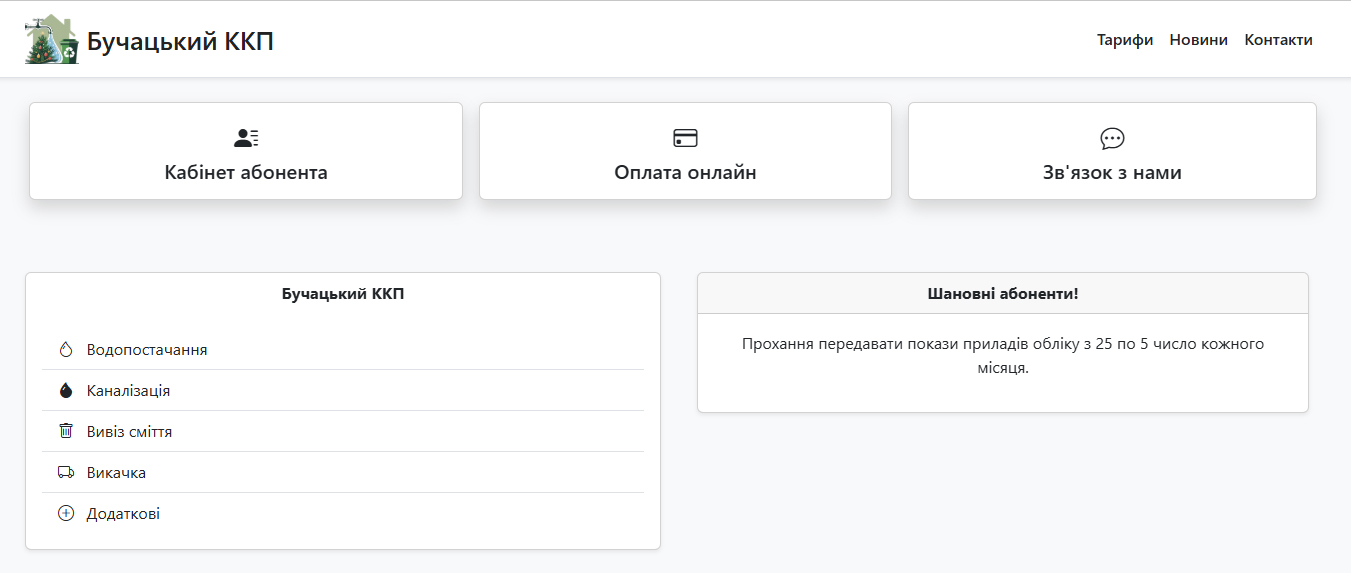Select Водопостачання service in the list
Screen dimensions: 1351x573
tap(147, 350)
